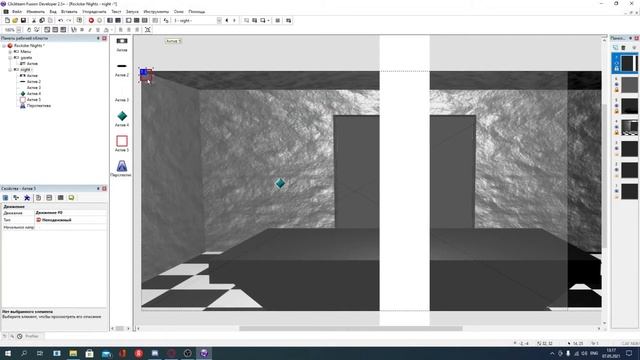Screen dimensions: 640x360
Task: Collapse the night frame tree node
Action: coord(10,70)
